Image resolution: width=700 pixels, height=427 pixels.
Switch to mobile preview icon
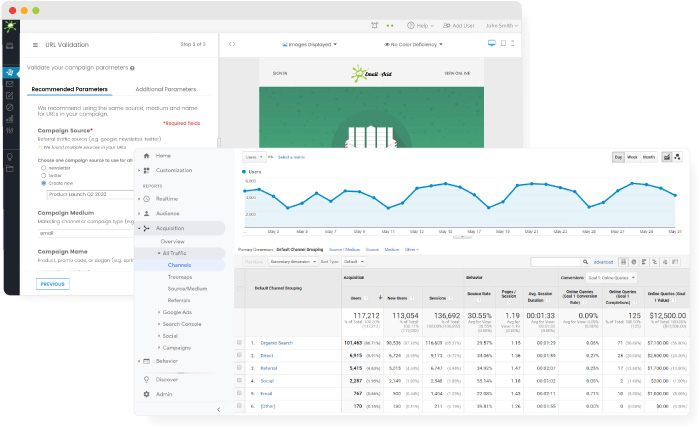pos(512,43)
